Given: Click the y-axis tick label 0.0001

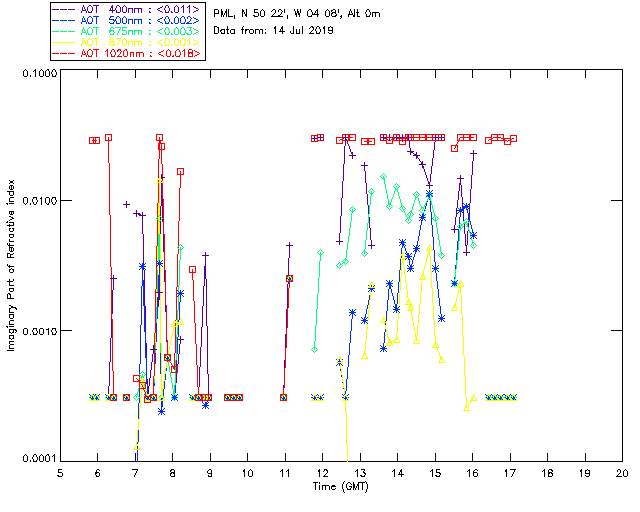Looking at the screenshot, I should 40,459.
